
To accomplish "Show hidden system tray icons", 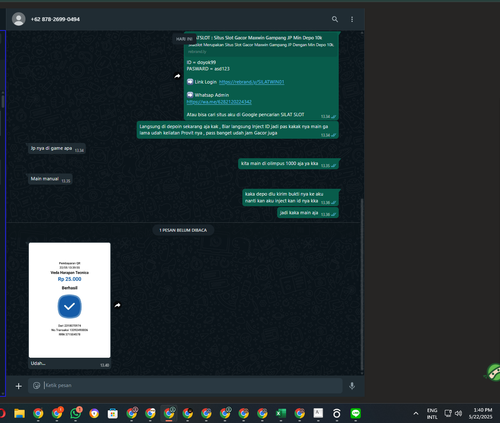I will 416,414.
